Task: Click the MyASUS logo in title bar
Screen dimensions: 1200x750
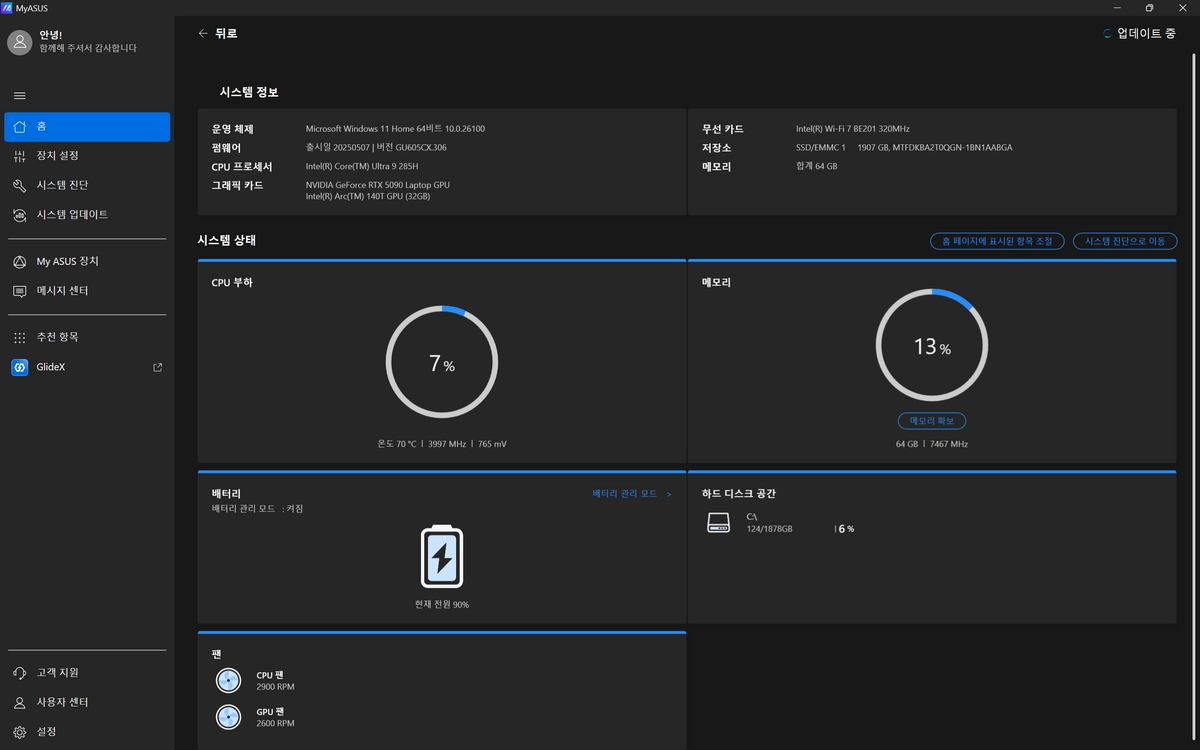Action: pyautogui.click(x=7, y=7)
